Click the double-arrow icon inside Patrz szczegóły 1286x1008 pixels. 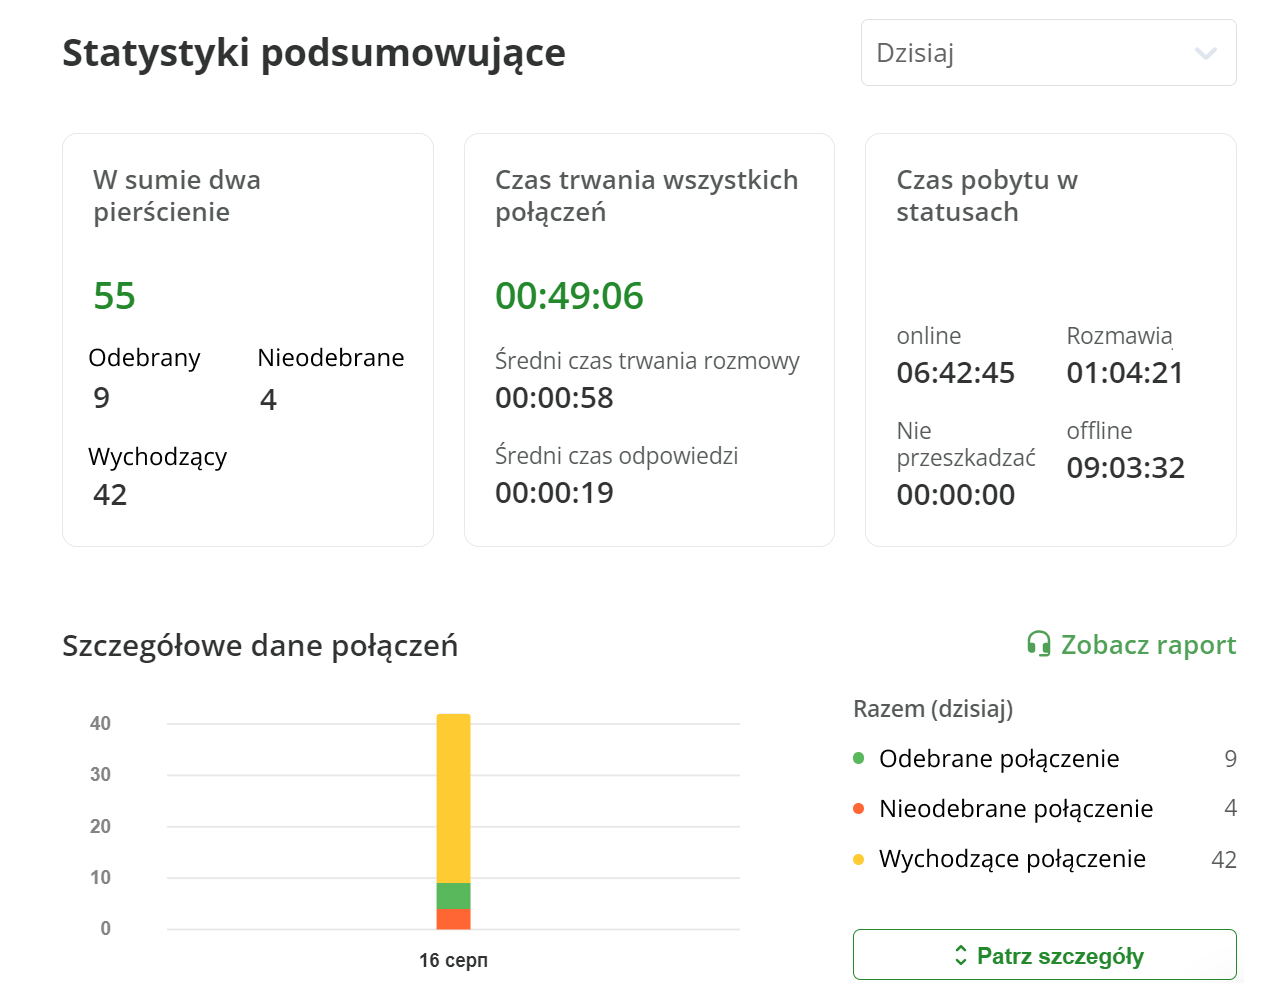[962, 955]
